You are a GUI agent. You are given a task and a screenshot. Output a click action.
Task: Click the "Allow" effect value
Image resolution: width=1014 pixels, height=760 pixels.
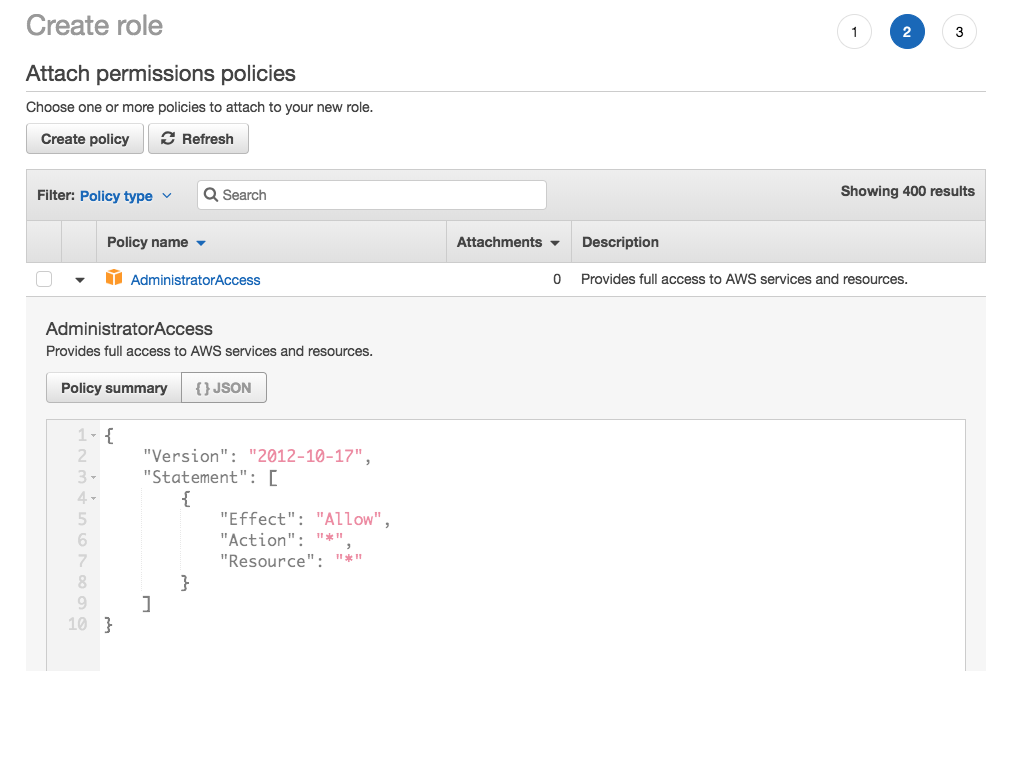pyautogui.click(x=349, y=519)
